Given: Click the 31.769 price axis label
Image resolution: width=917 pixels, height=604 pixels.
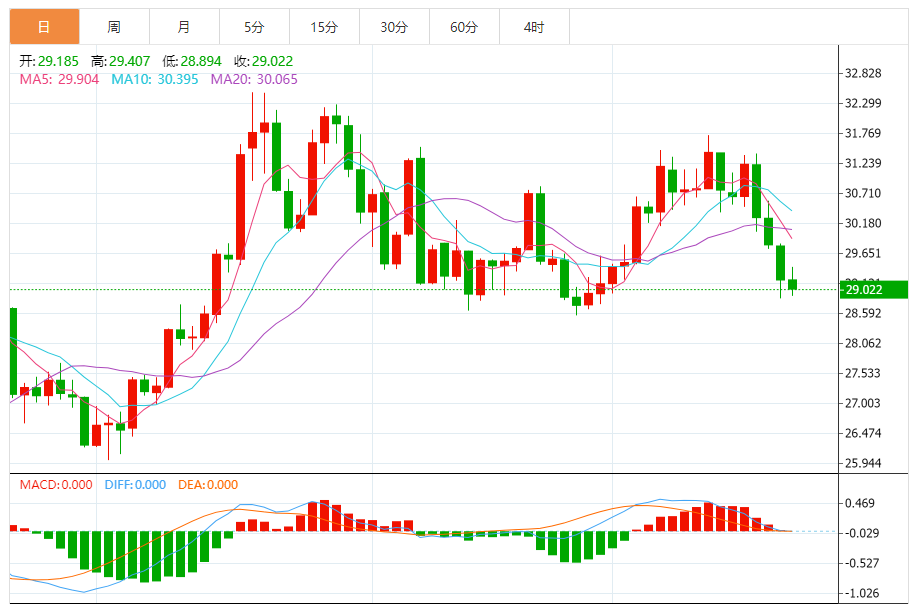Looking at the screenshot, I should coord(863,133).
